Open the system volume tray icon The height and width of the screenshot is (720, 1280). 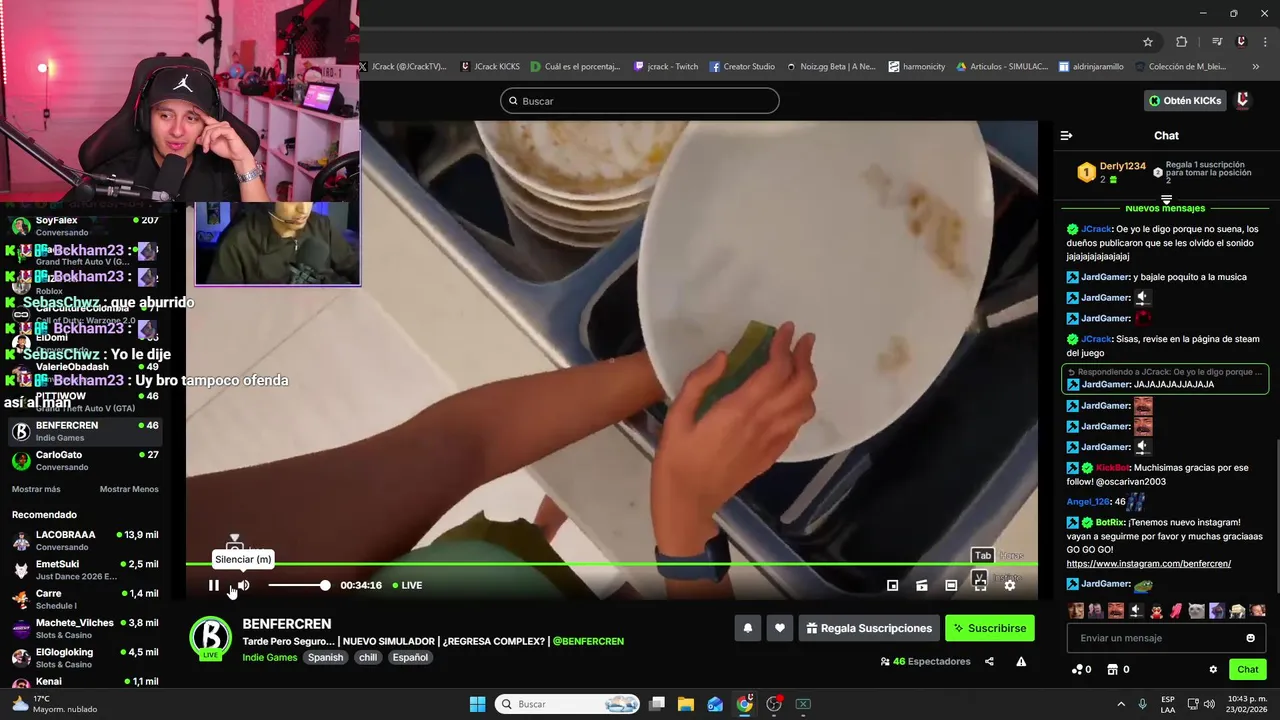1211,704
